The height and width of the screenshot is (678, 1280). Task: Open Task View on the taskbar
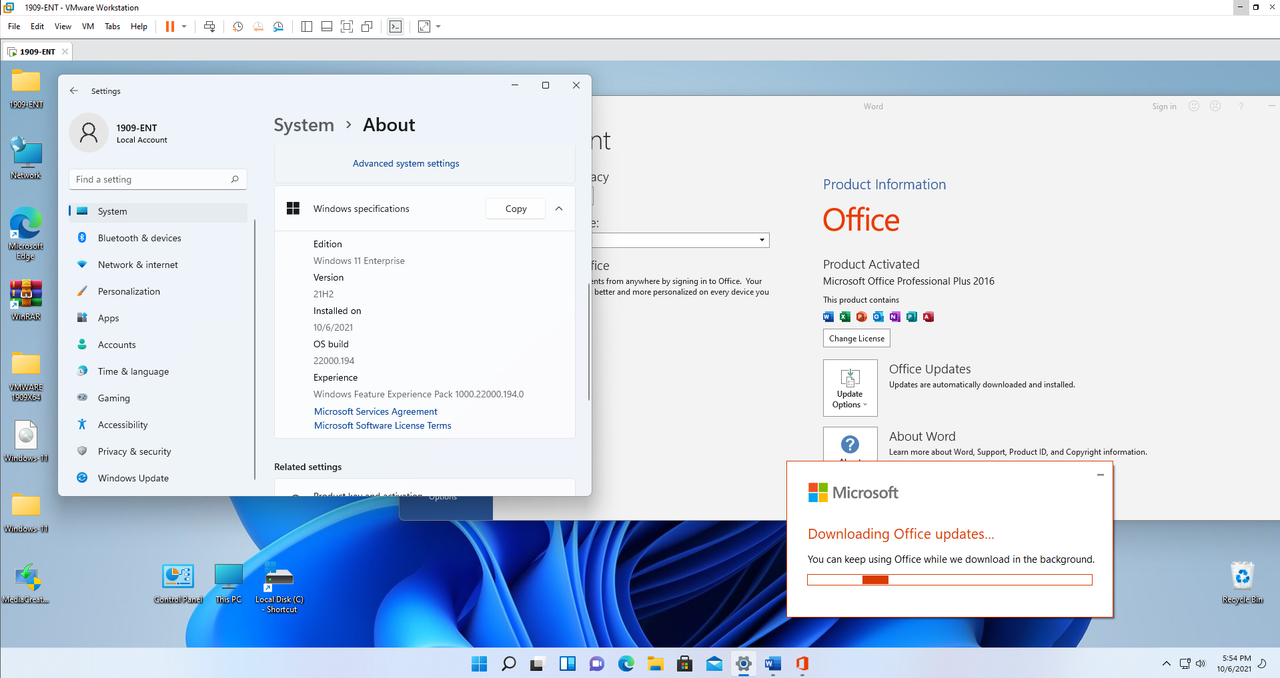(538, 663)
